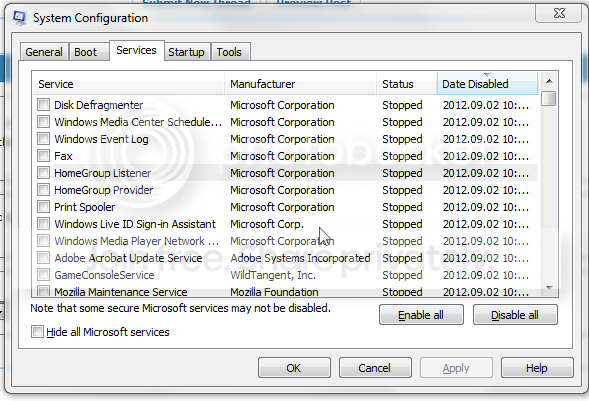Click the date disabled value for Print Spooler
The width and height of the screenshot is (589, 401).
pyautogui.click(x=486, y=207)
